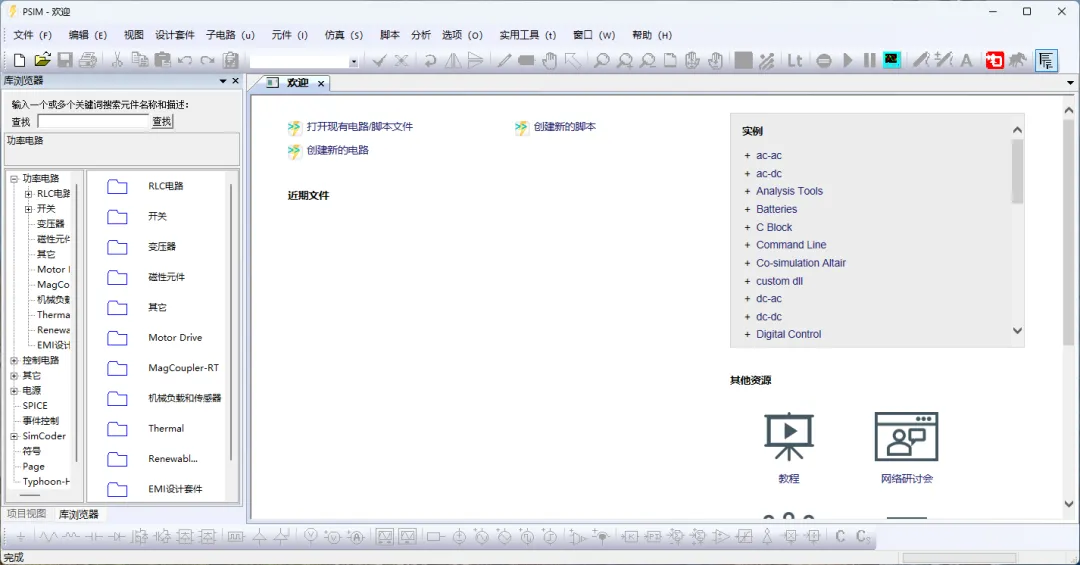Click the Cut scissors icon
Screen dimensions: 1080x565
(x=117, y=61)
